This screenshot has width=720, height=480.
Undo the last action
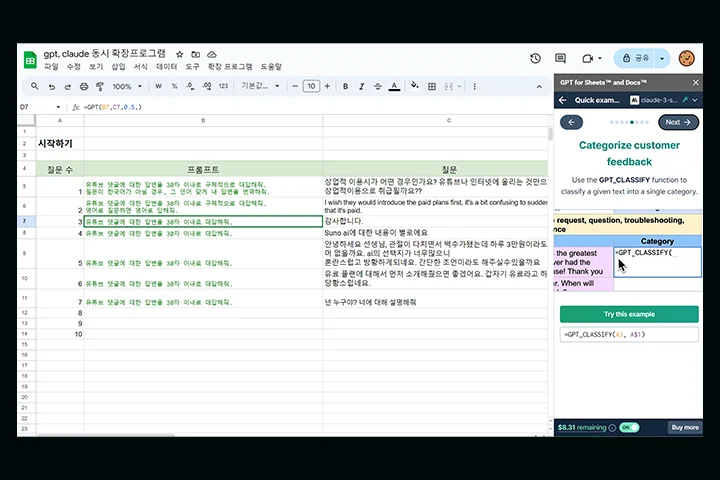click(51, 86)
